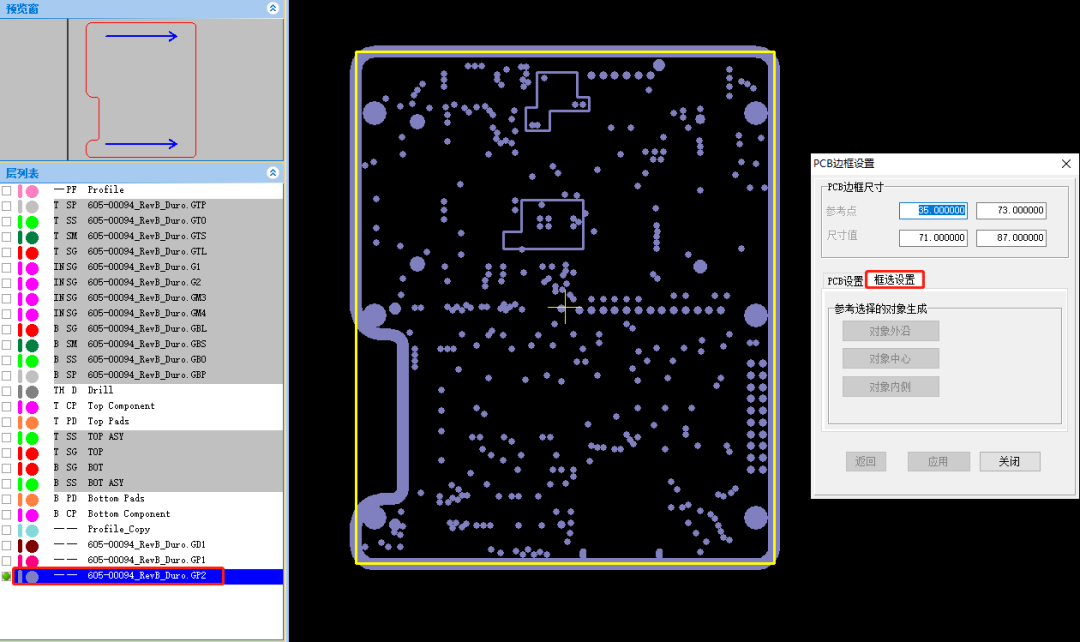The width and height of the screenshot is (1080, 642).
Task: Click the dark green icon of GTS layer
Action: [x=32, y=237]
